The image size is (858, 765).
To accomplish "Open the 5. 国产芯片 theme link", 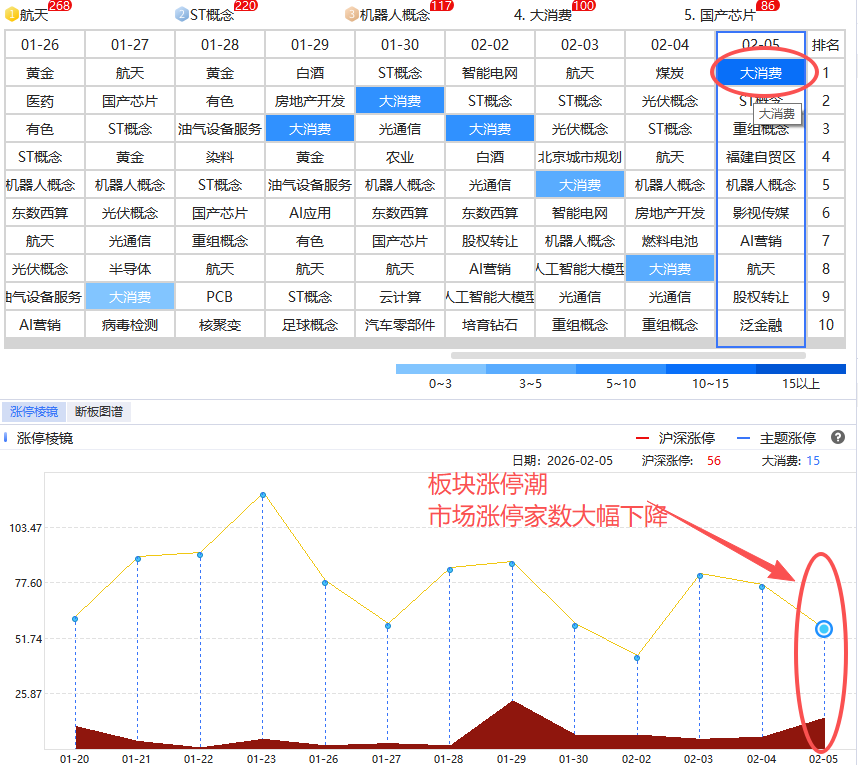I will tap(718, 16).
